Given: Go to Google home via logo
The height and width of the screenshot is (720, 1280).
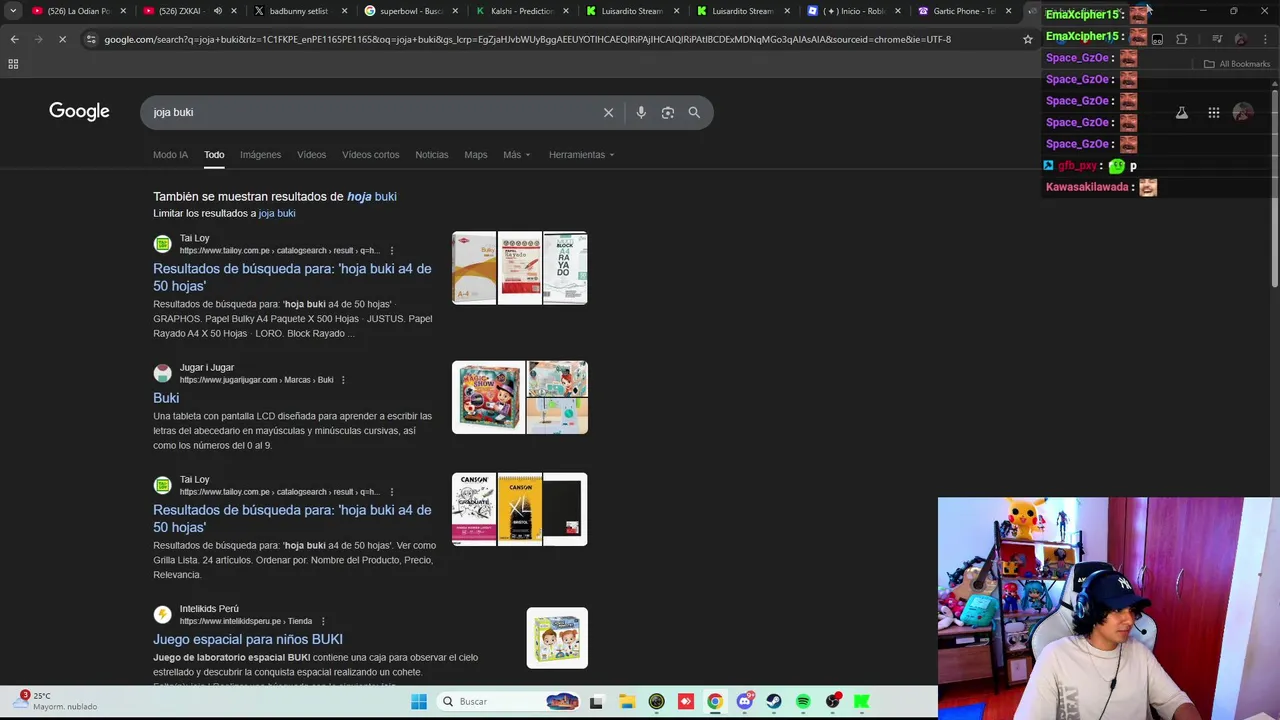Looking at the screenshot, I should (79, 112).
